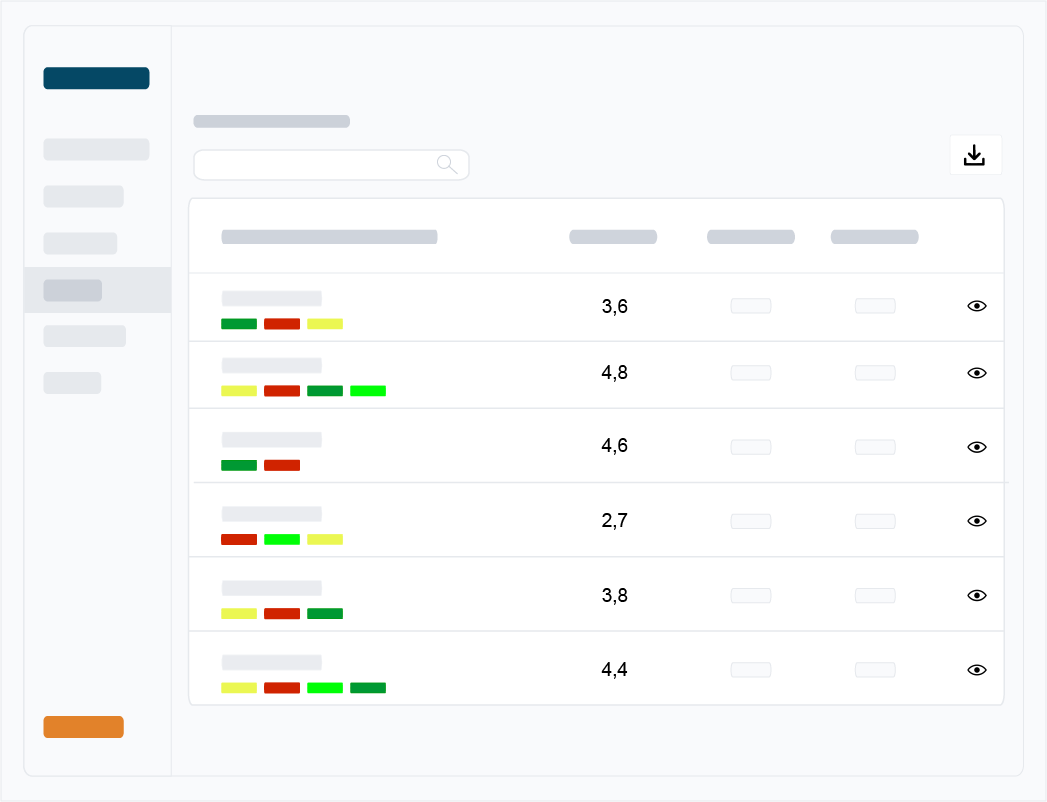This screenshot has width=1047, height=802.
Task: Focus the search input field
Action: (x=315, y=164)
